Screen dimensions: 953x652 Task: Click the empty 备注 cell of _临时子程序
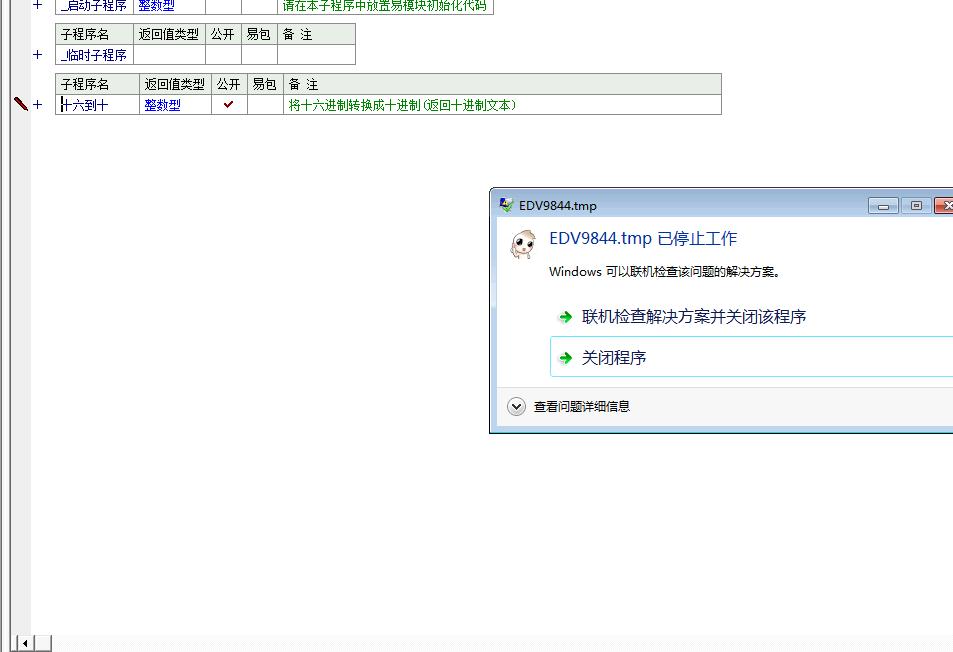[316, 55]
